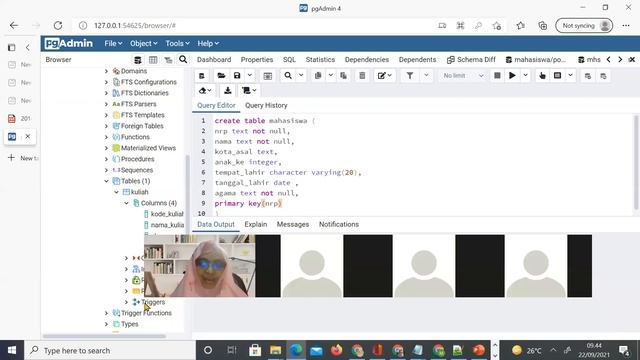Click the Browser panel View Data grid icon

(x=153, y=60)
